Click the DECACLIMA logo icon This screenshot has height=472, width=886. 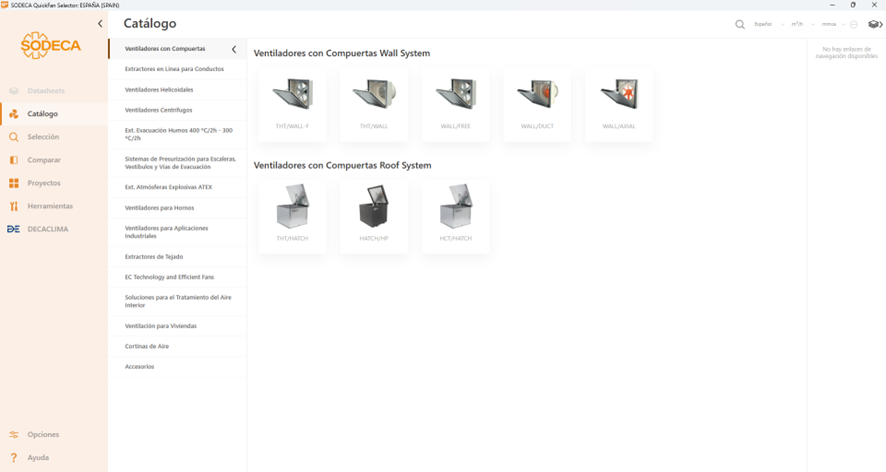click(x=14, y=229)
